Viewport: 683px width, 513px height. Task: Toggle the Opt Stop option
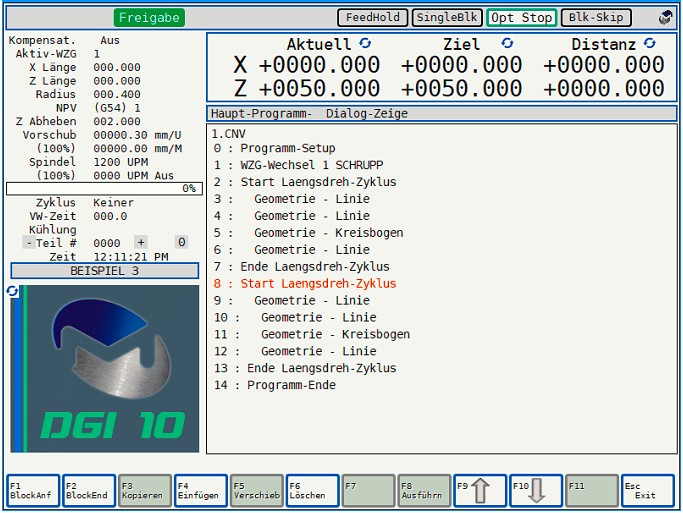(521, 17)
